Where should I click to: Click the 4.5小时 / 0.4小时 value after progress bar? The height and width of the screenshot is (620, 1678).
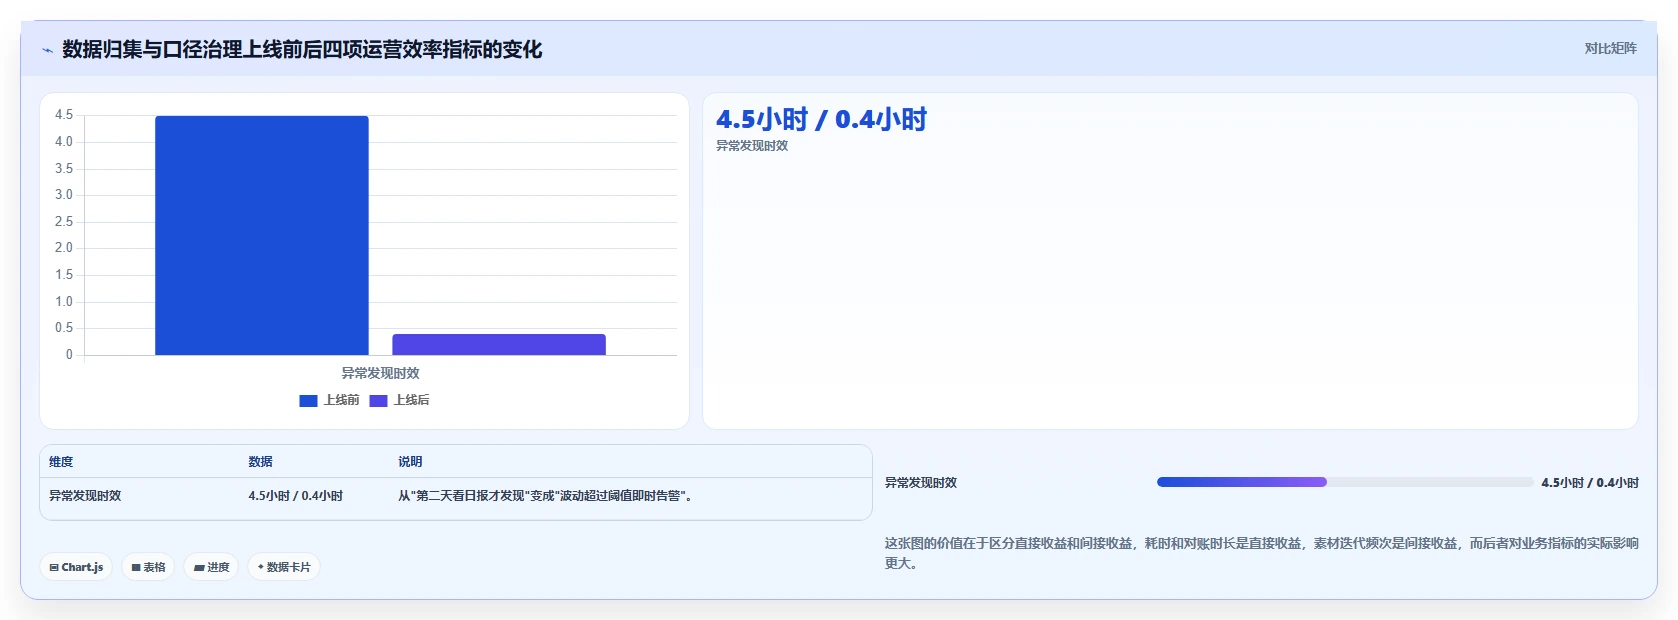(x=1590, y=483)
